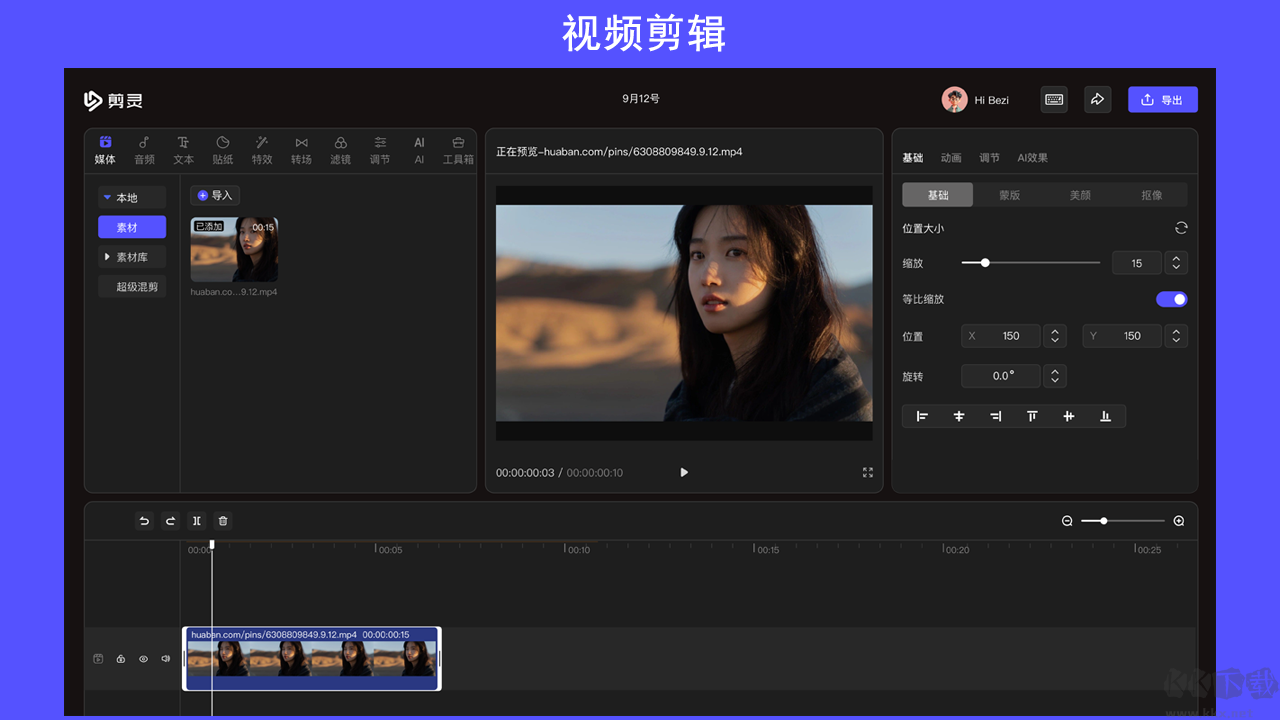This screenshot has width=1280, height=720.
Task: Open the AI panel in the toolbar
Action: click(419, 150)
